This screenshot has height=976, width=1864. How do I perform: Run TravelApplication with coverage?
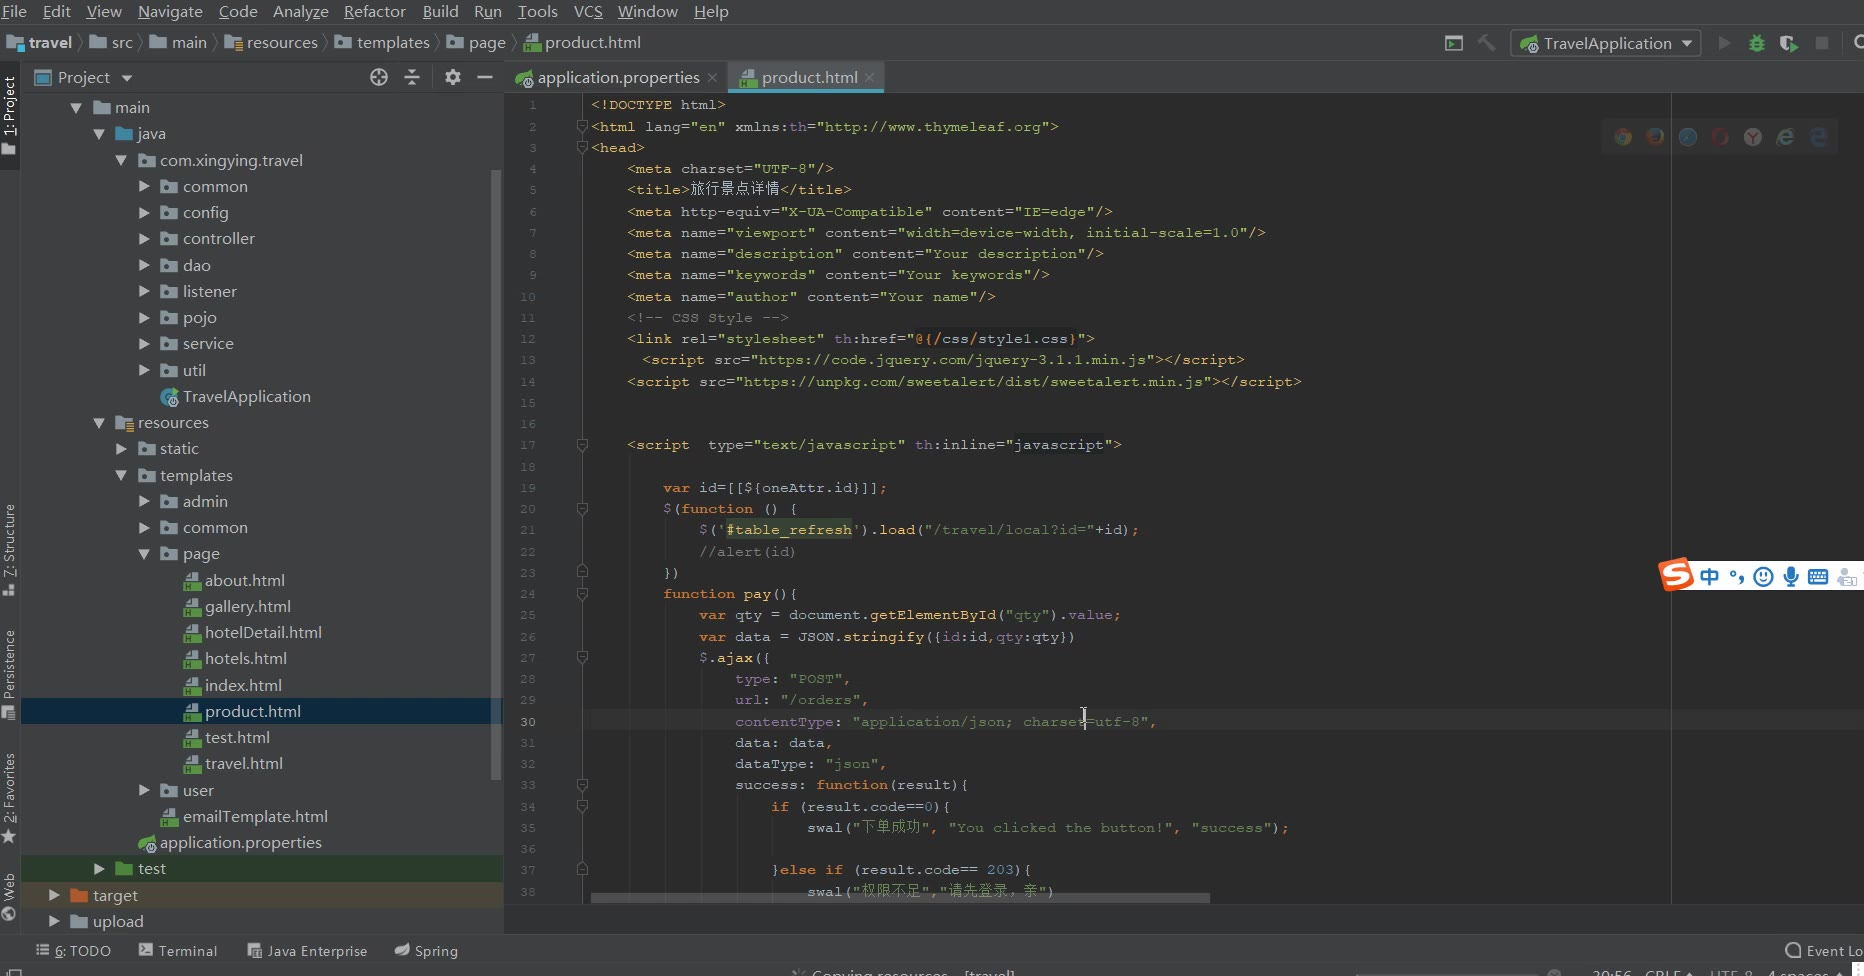pyautogui.click(x=1789, y=43)
